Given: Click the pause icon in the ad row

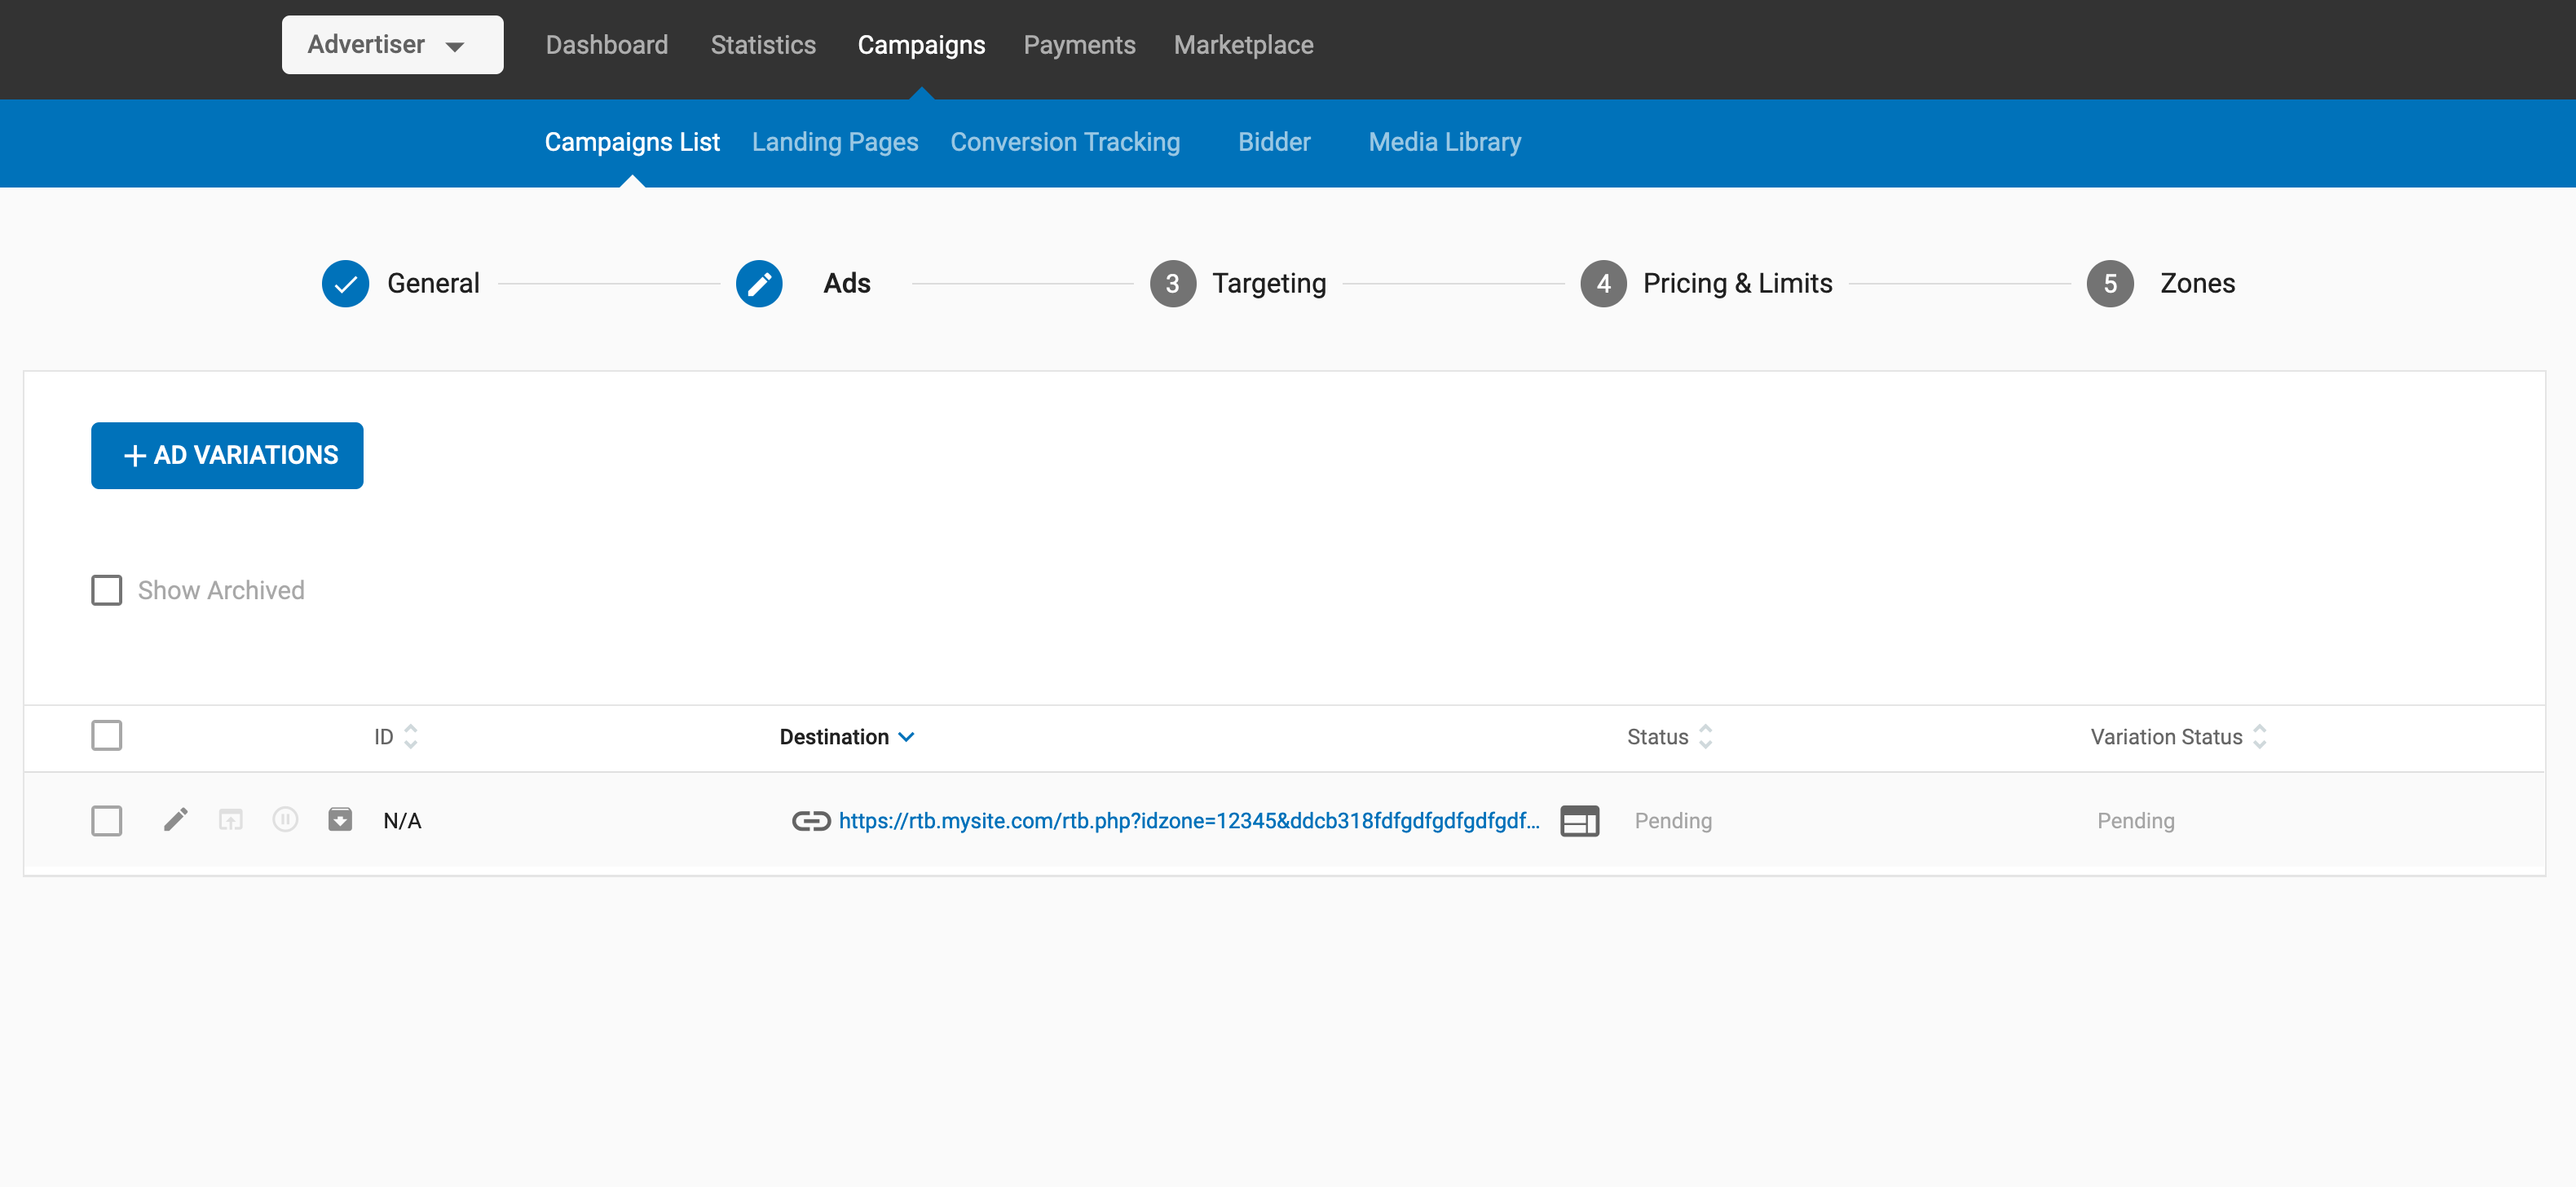Looking at the screenshot, I should tap(285, 820).
